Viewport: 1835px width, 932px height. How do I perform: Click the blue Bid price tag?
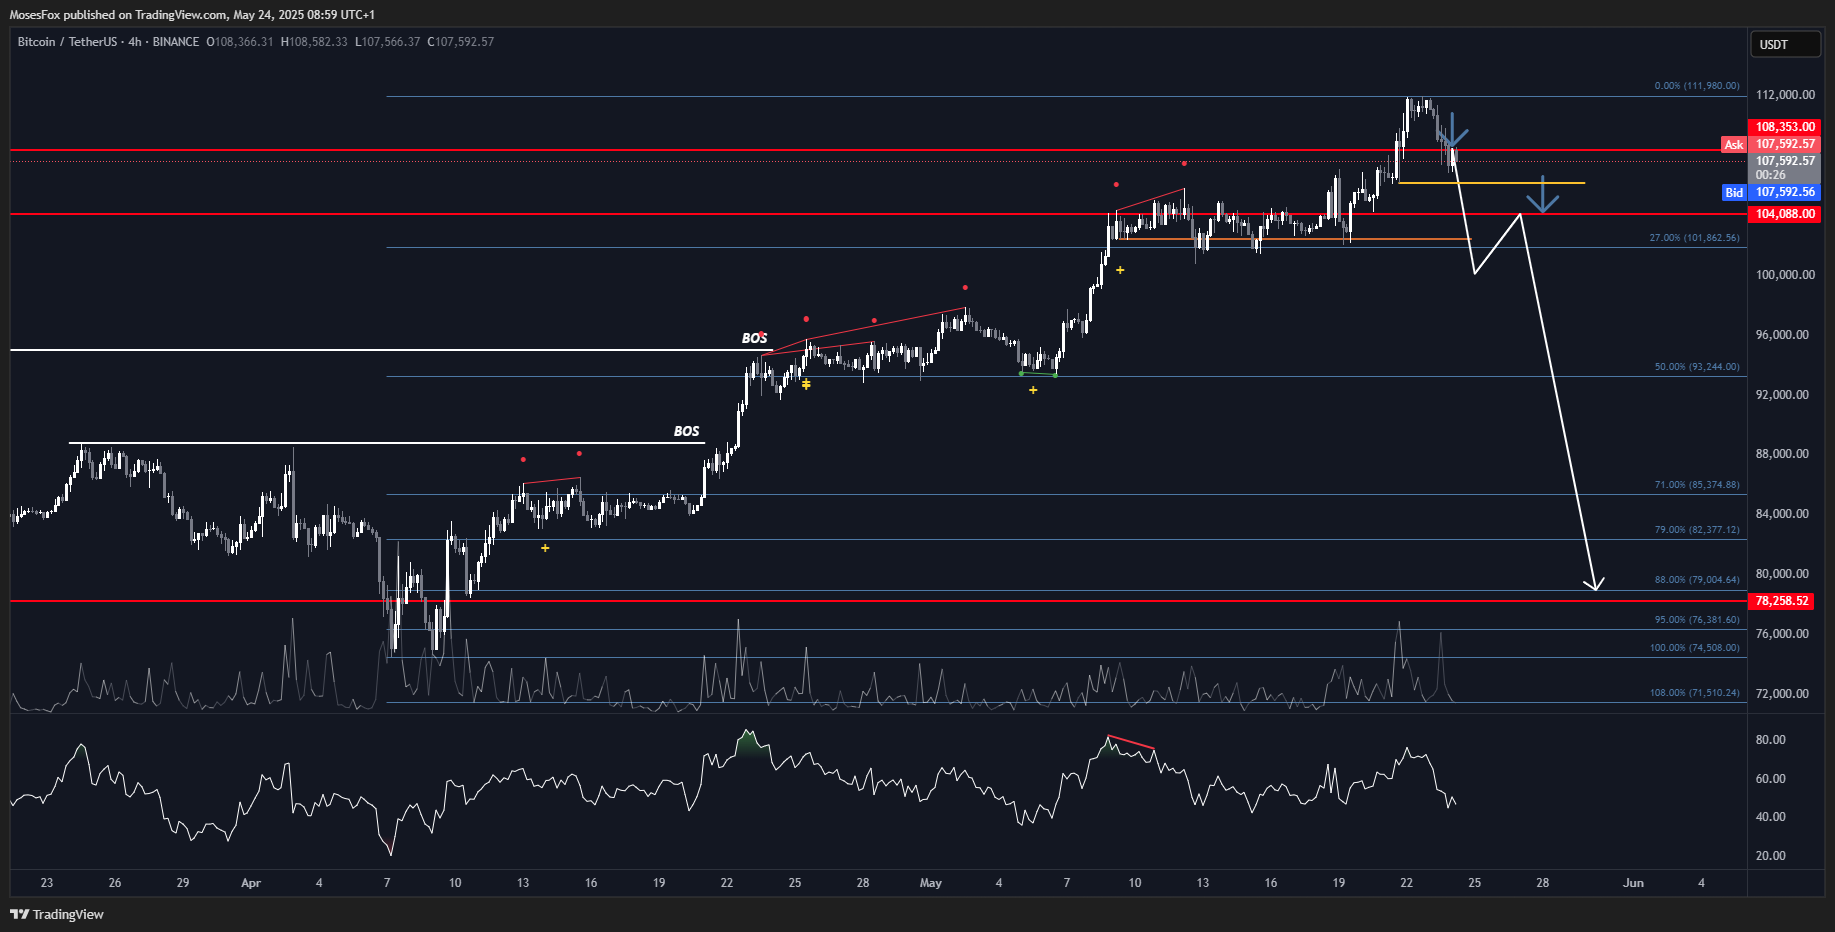1733,192
